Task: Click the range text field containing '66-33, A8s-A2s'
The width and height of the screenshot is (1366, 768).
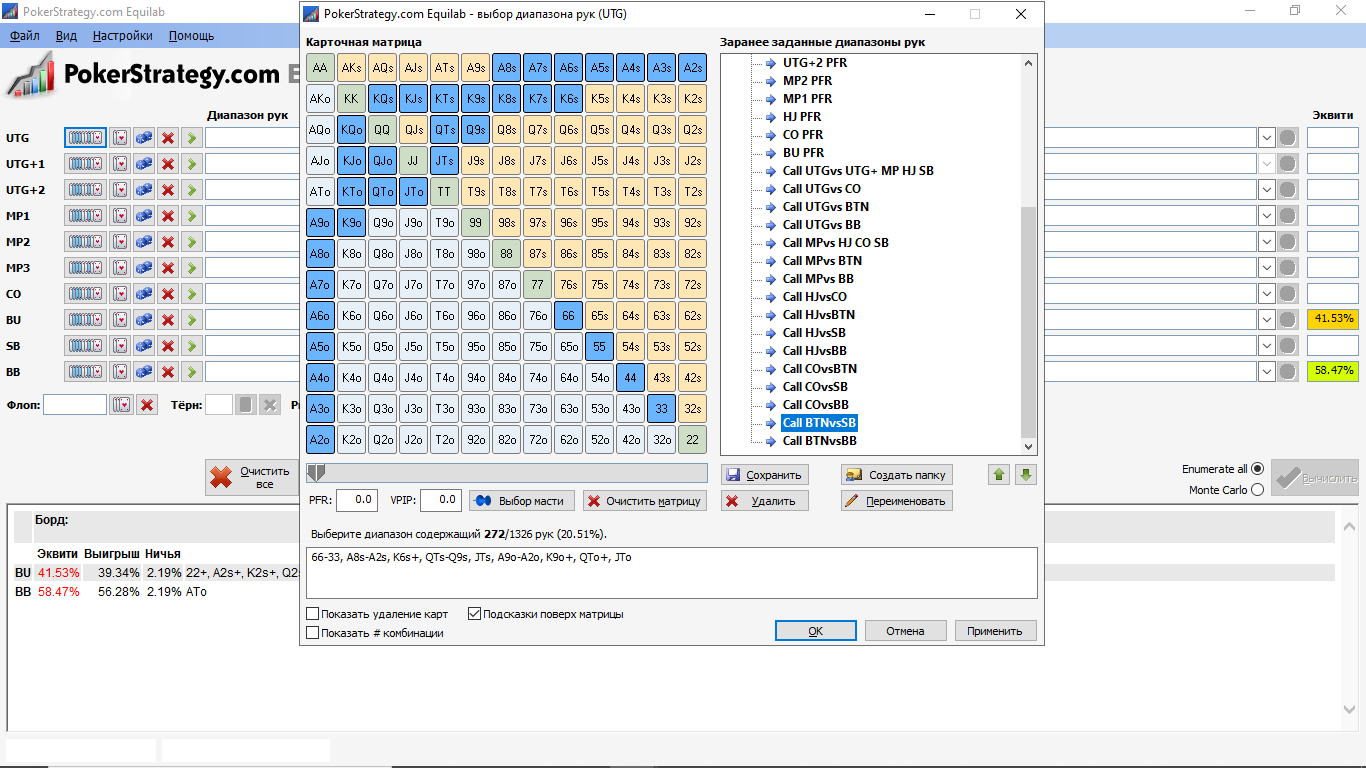Action: tap(672, 573)
